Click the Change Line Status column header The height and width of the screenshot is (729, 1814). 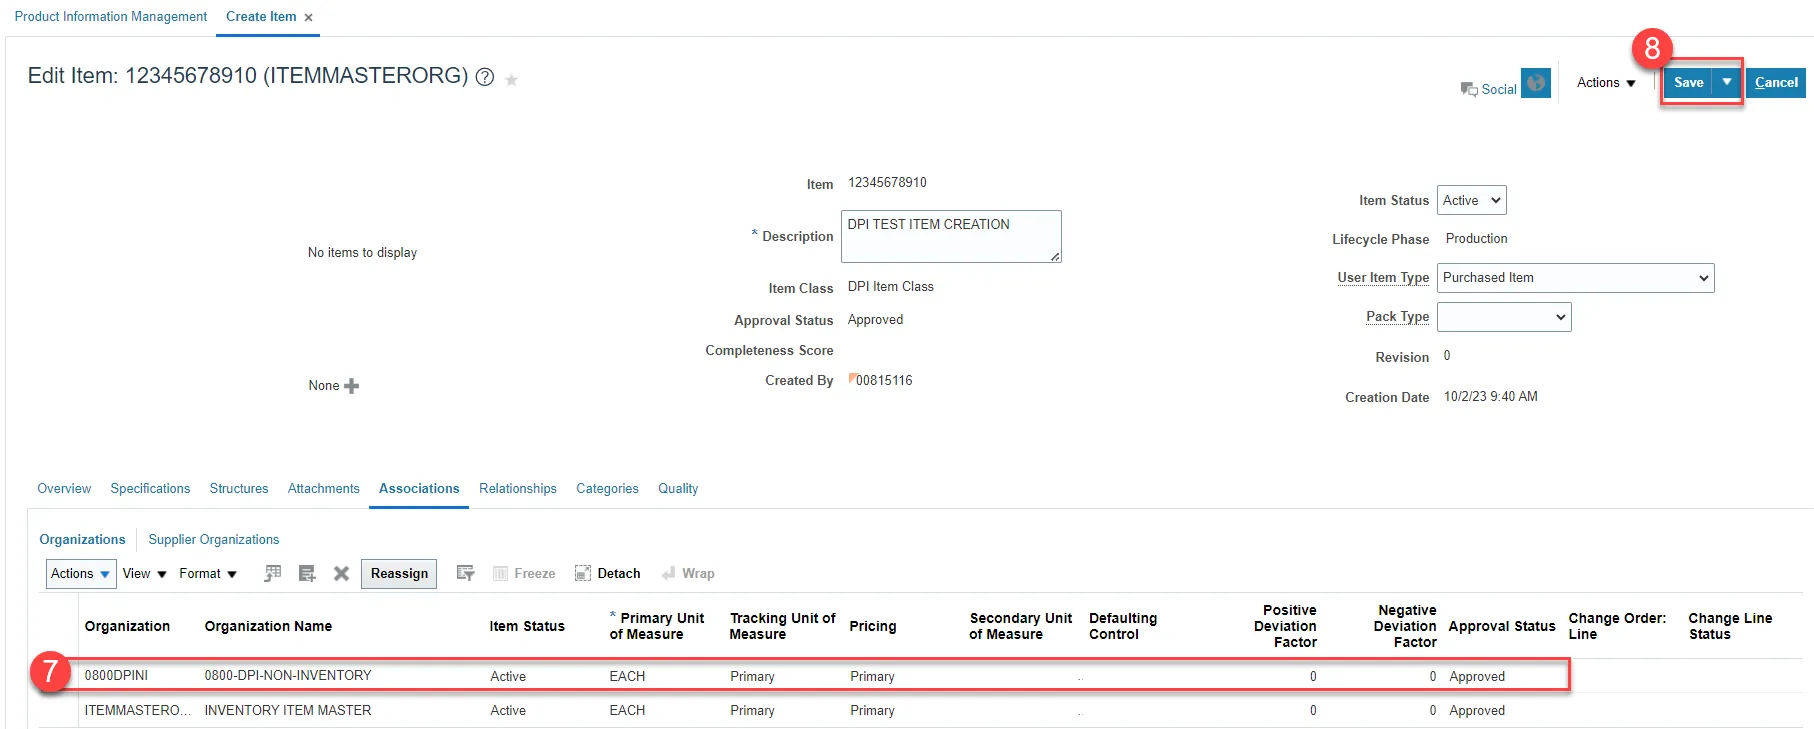(1730, 626)
